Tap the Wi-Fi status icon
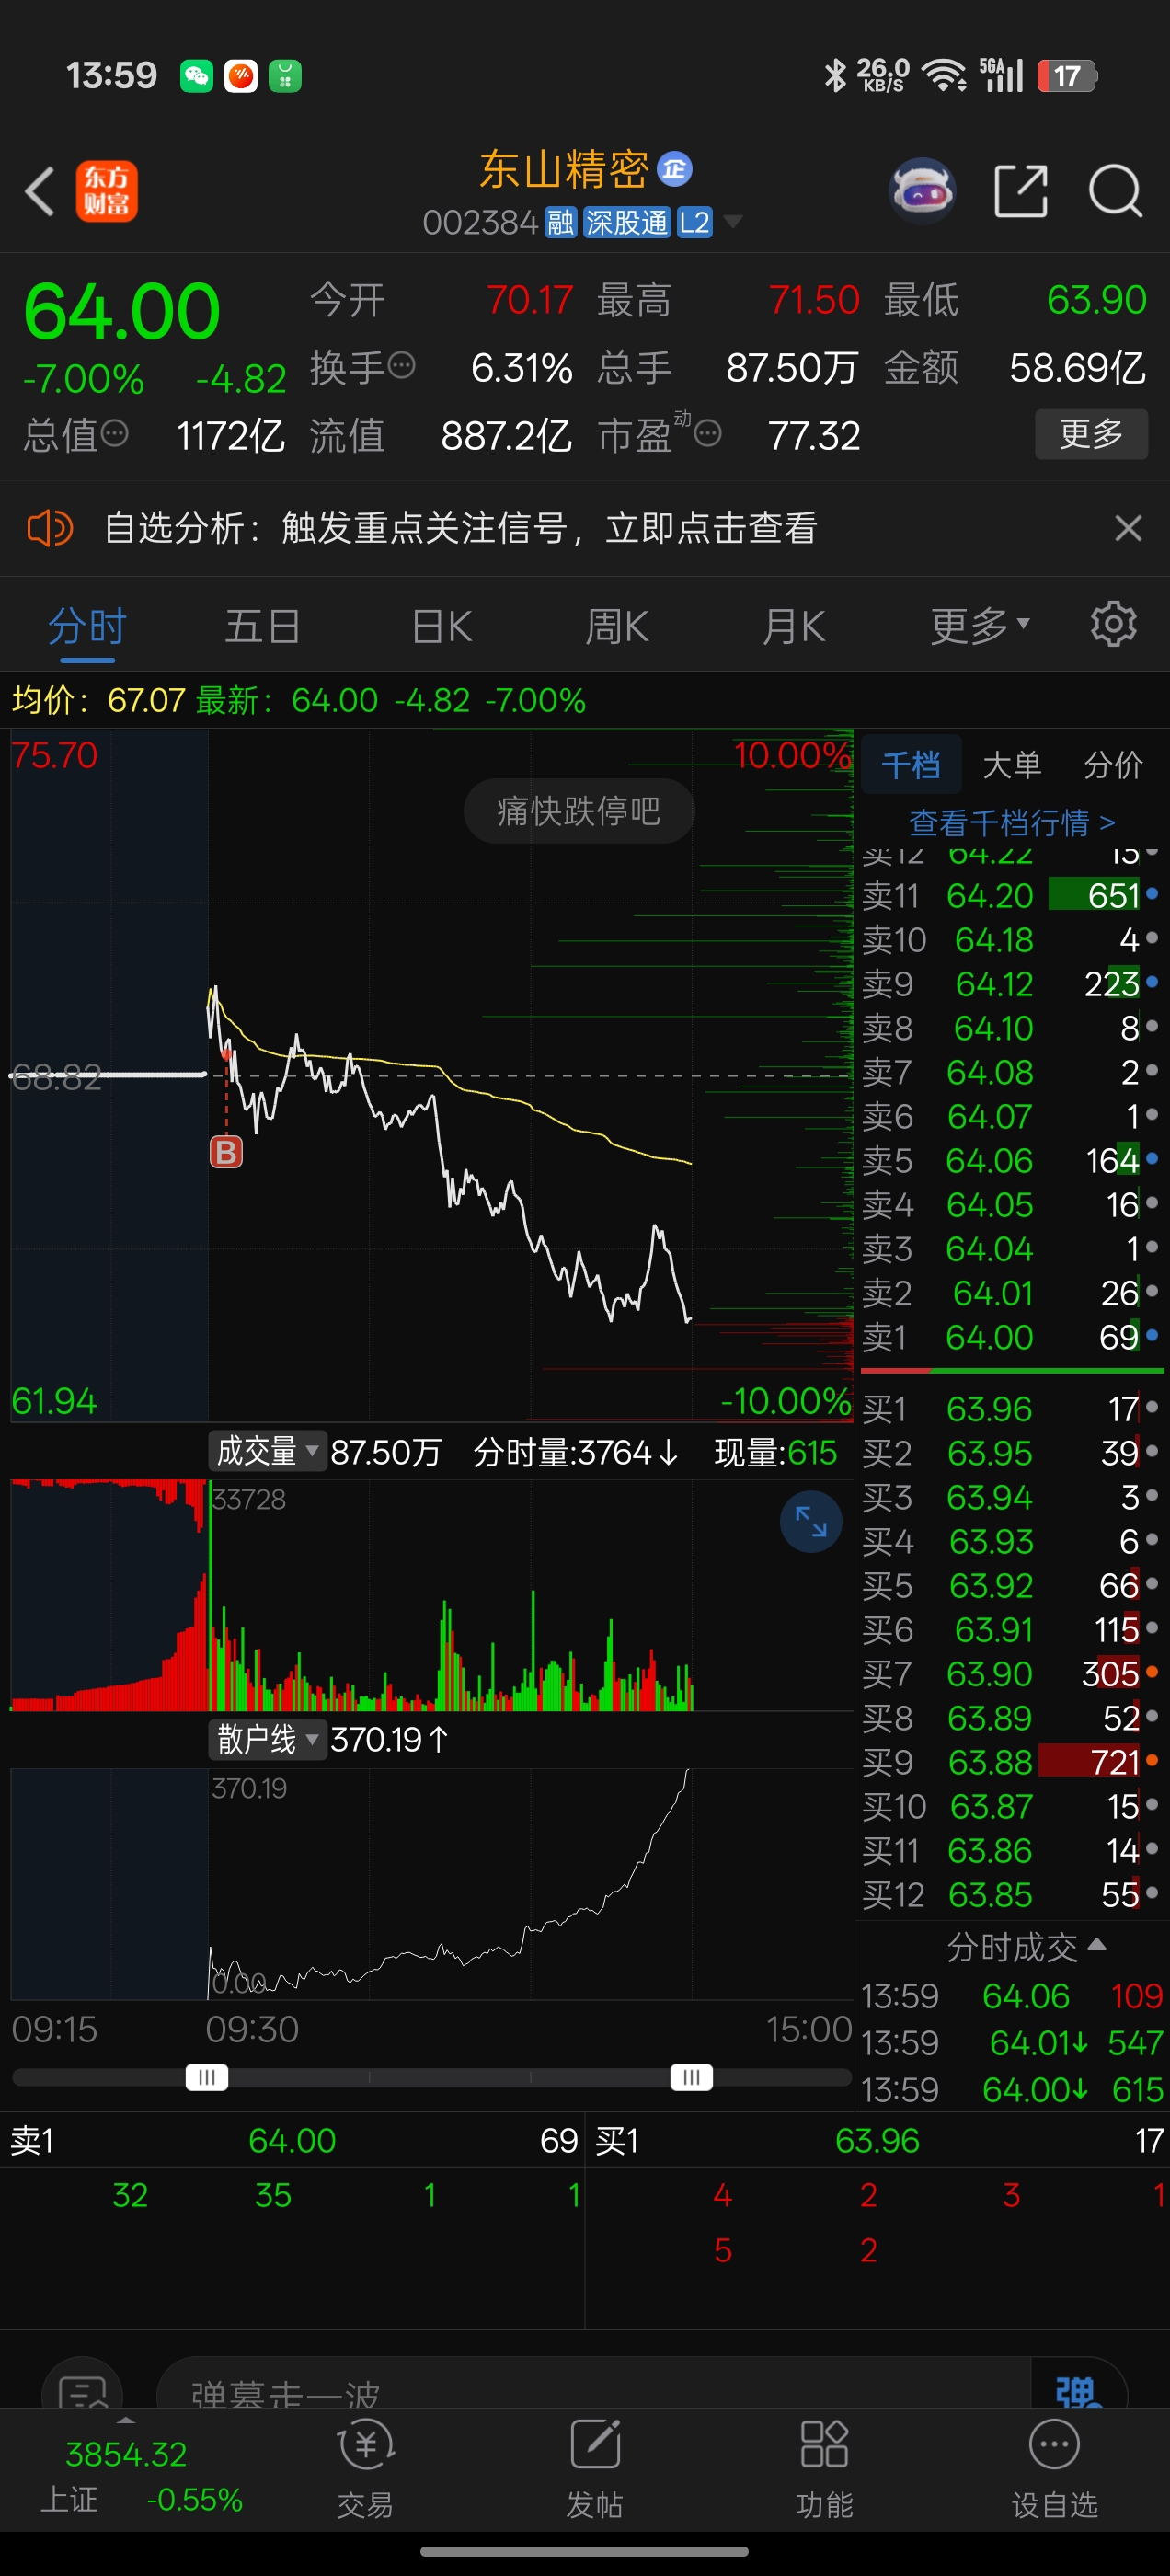The image size is (1170, 2576). pos(943,76)
